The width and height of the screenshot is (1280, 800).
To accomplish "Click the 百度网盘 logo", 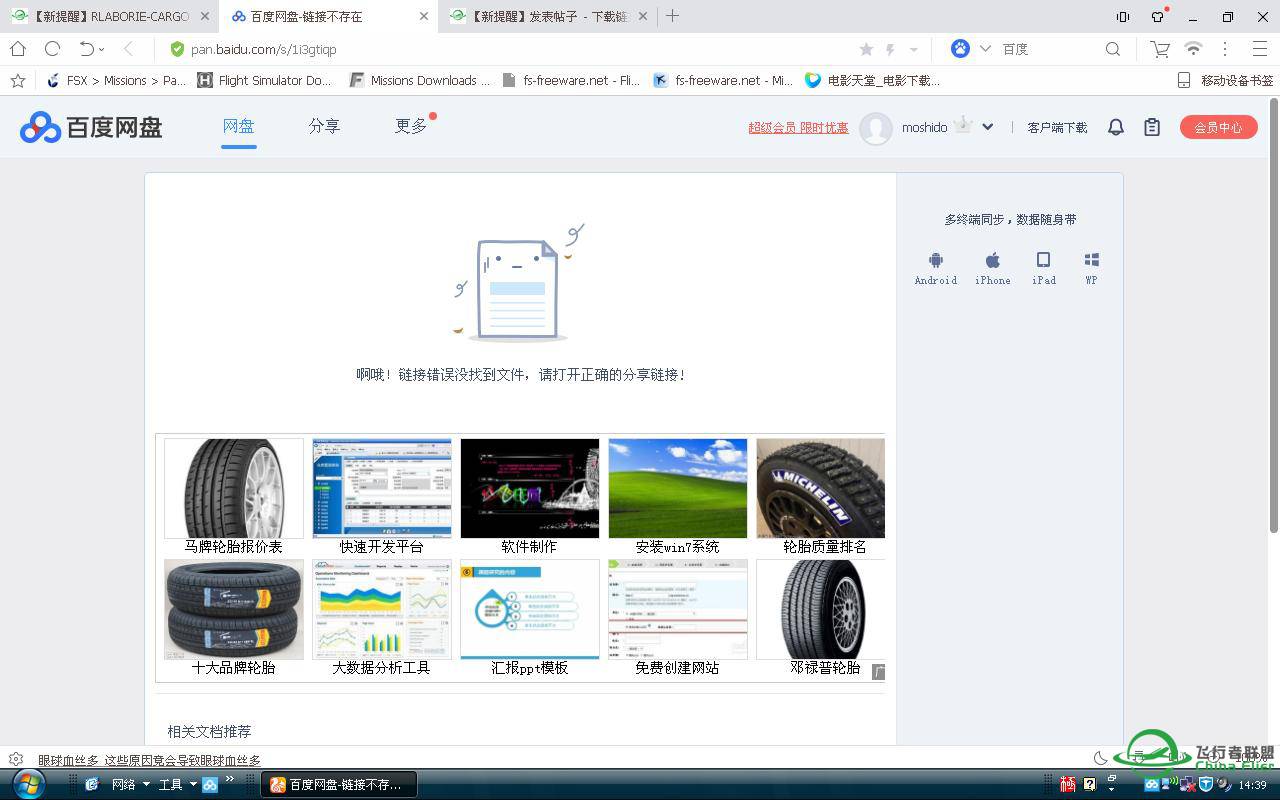I will click(x=91, y=127).
